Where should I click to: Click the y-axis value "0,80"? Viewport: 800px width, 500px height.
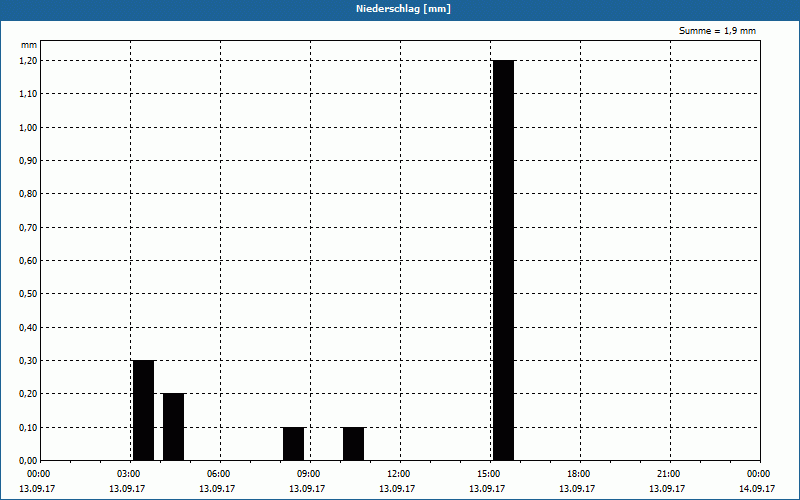tap(28, 194)
